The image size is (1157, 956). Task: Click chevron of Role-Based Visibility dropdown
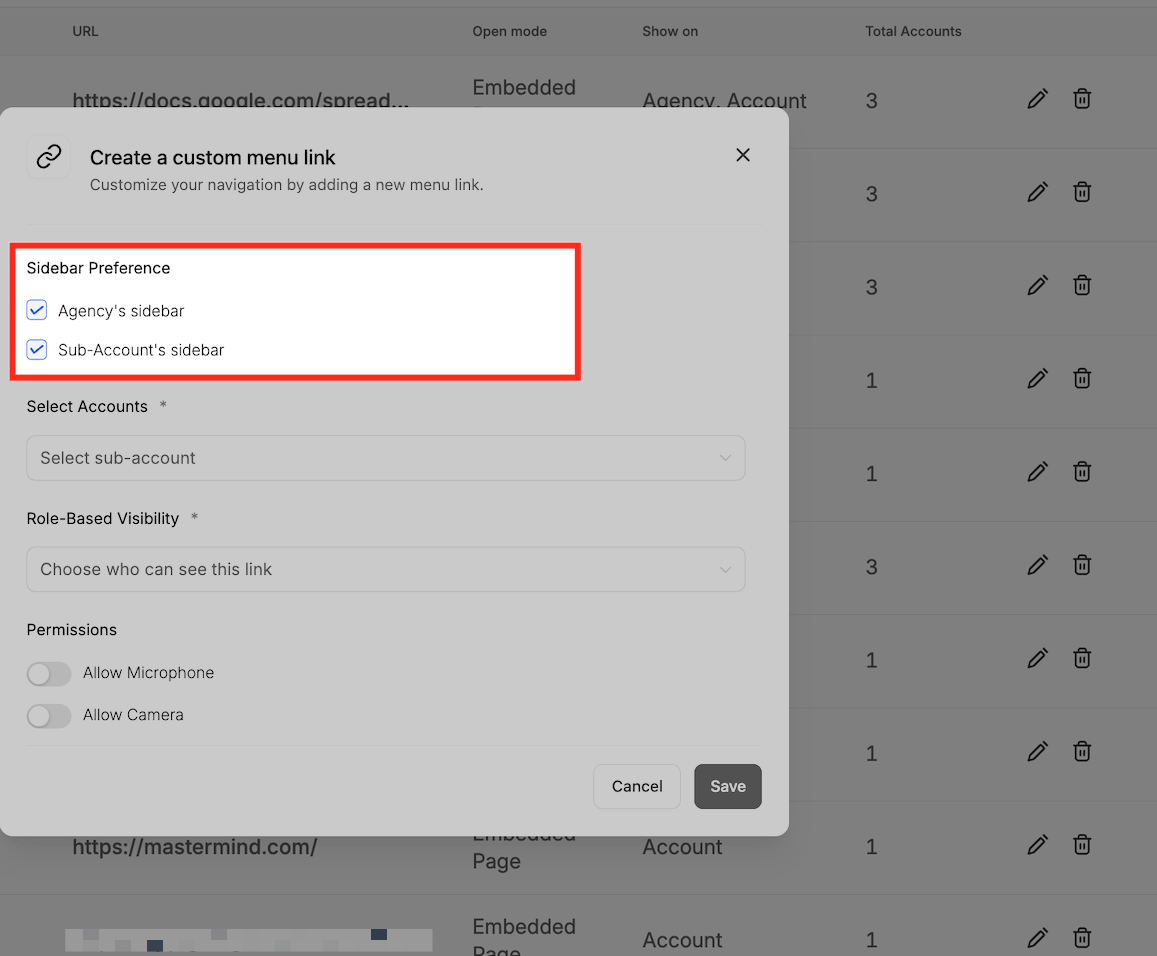point(725,569)
